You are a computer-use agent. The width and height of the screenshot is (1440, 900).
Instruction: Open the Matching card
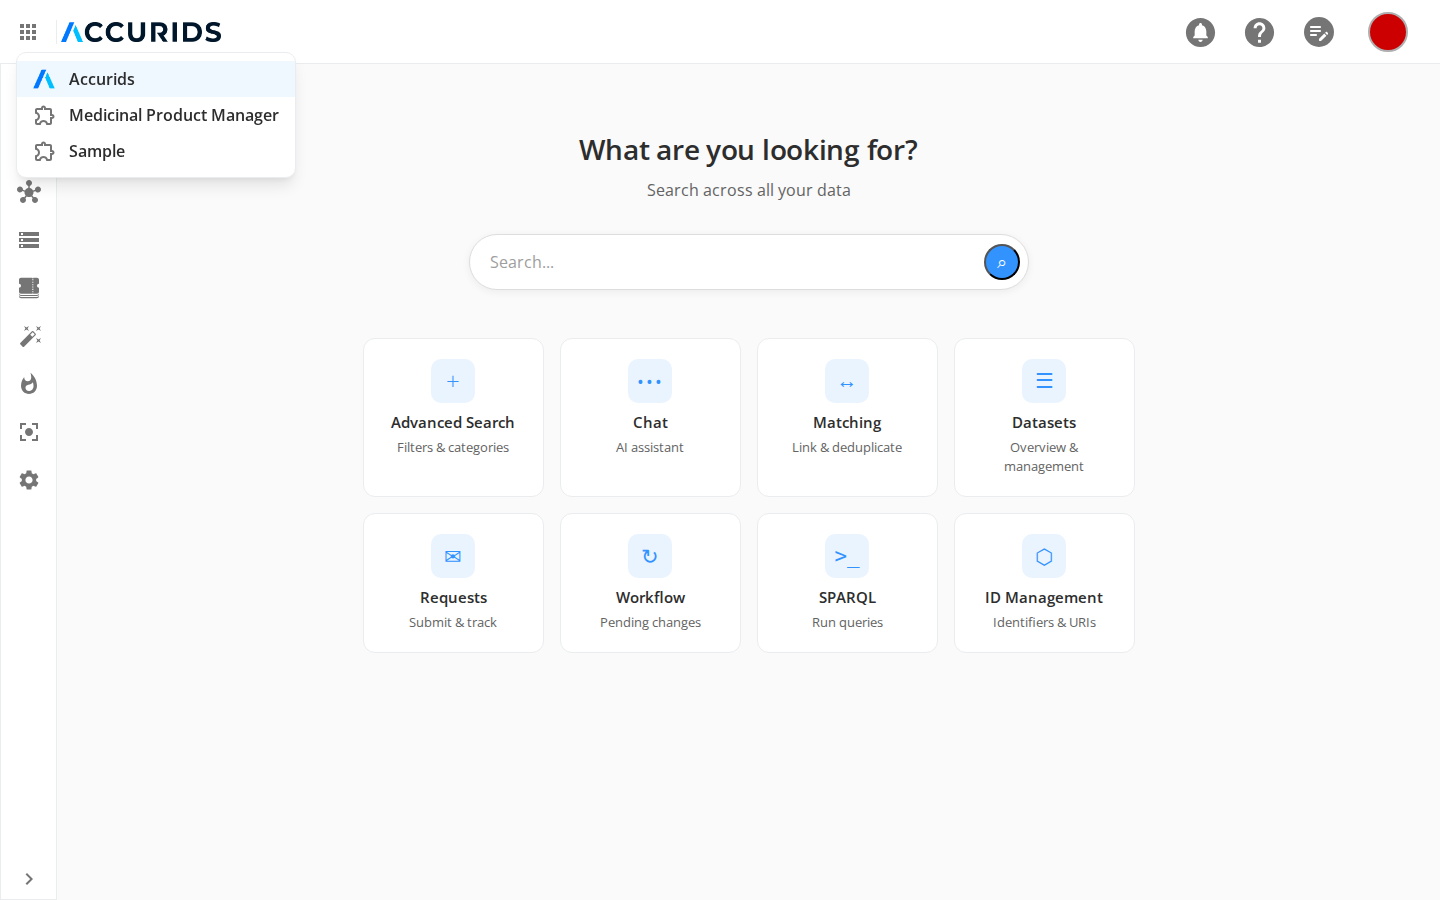pos(847,417)
